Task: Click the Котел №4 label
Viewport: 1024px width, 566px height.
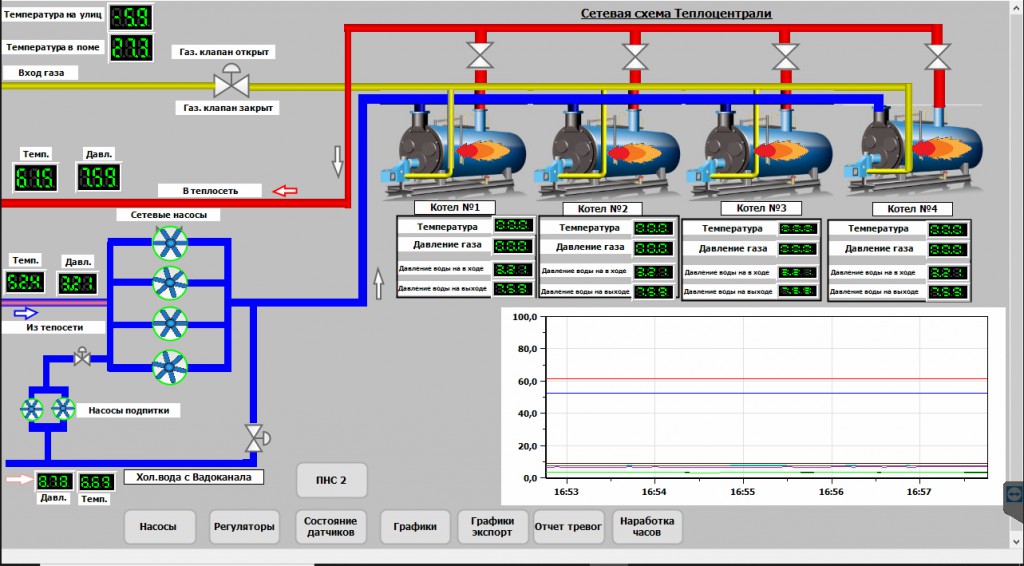Action: click(x=912, y=209)
